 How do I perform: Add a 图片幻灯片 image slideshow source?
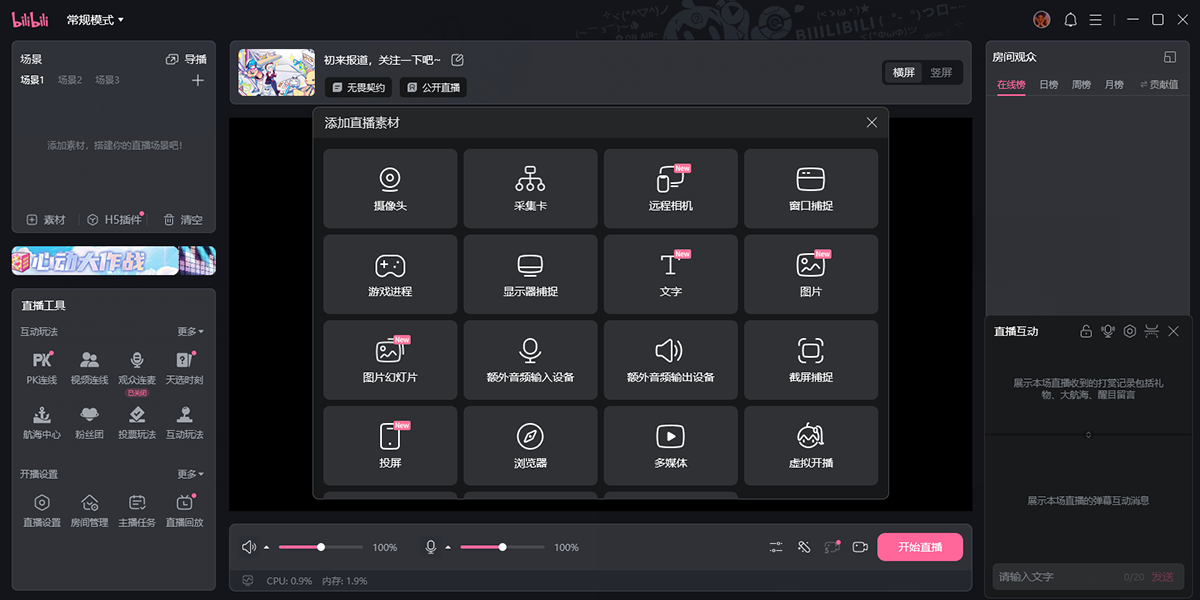[x=390, y=360]
